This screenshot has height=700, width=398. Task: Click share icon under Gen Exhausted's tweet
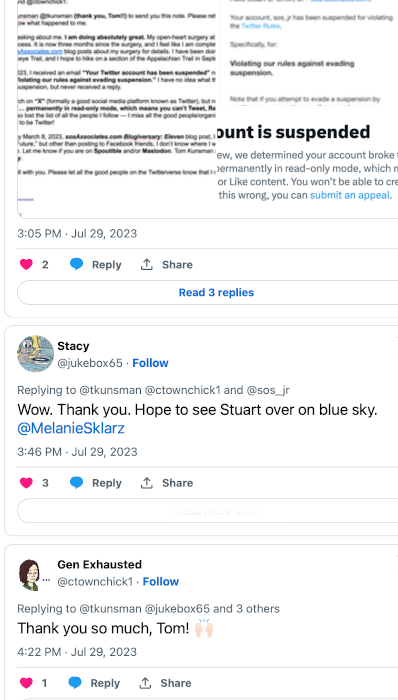145,683
